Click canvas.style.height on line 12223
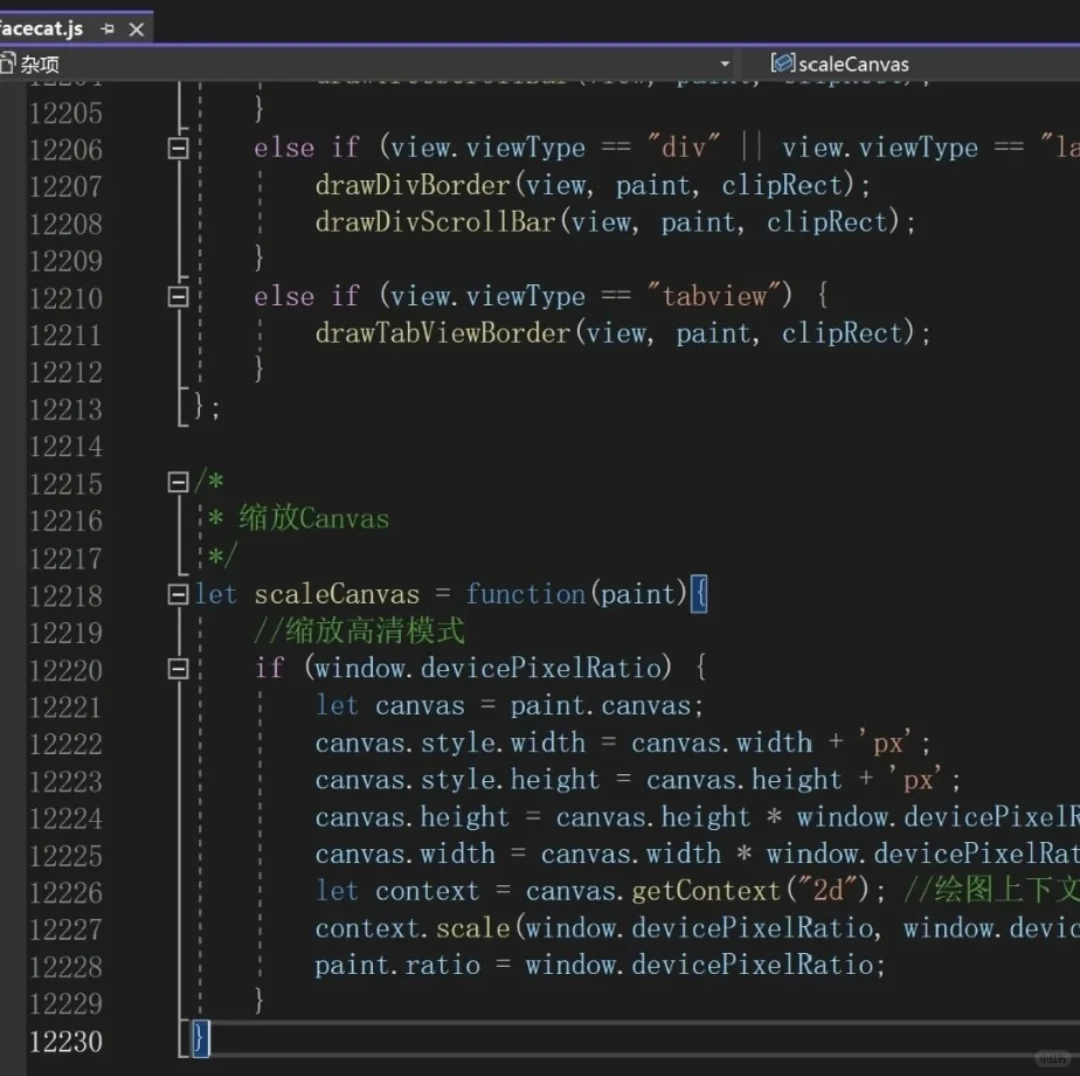 point(457,780)
